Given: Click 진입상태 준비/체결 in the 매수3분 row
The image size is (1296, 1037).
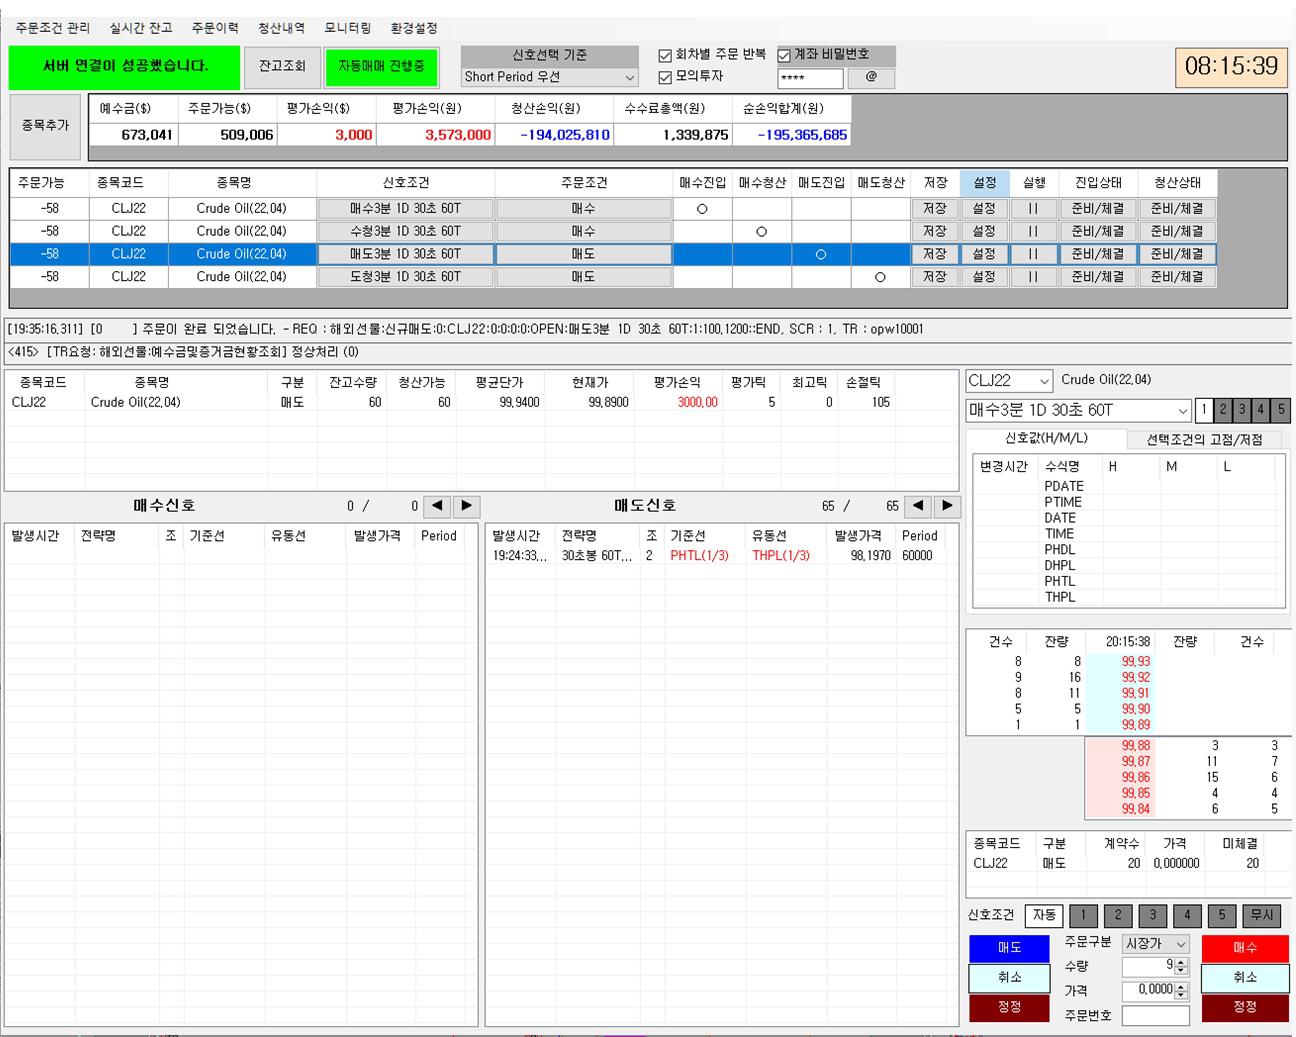Looking at the screenshot, I should (1098, 209).
